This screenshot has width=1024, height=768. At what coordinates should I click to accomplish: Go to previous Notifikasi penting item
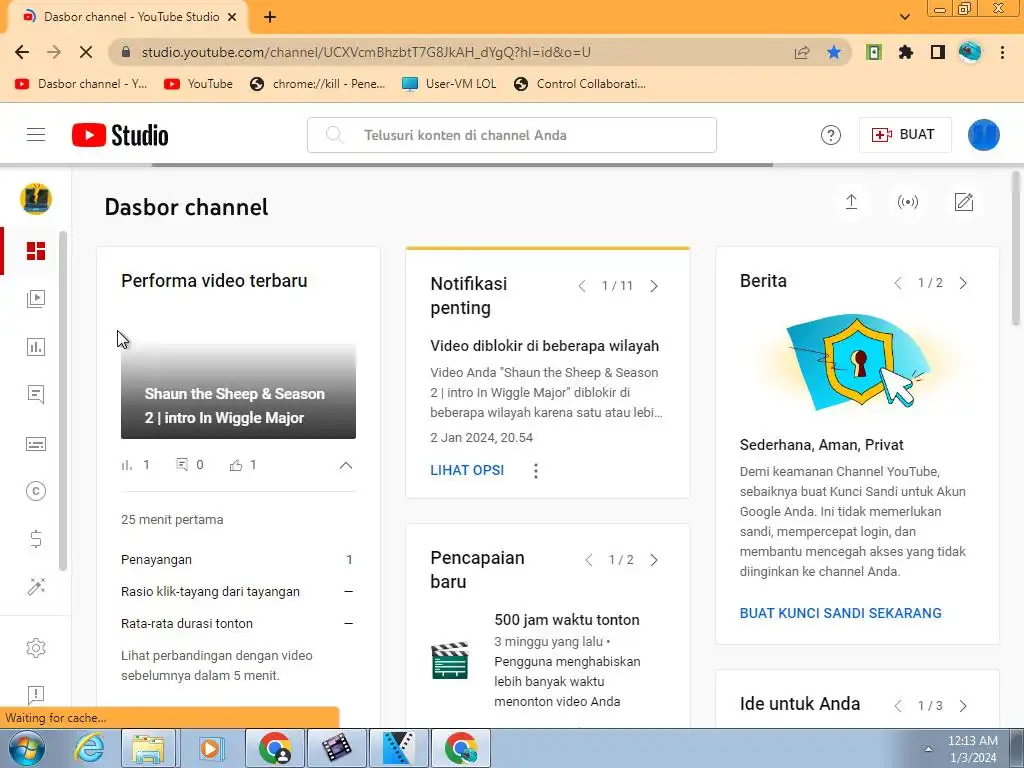(x=582, y=286)
